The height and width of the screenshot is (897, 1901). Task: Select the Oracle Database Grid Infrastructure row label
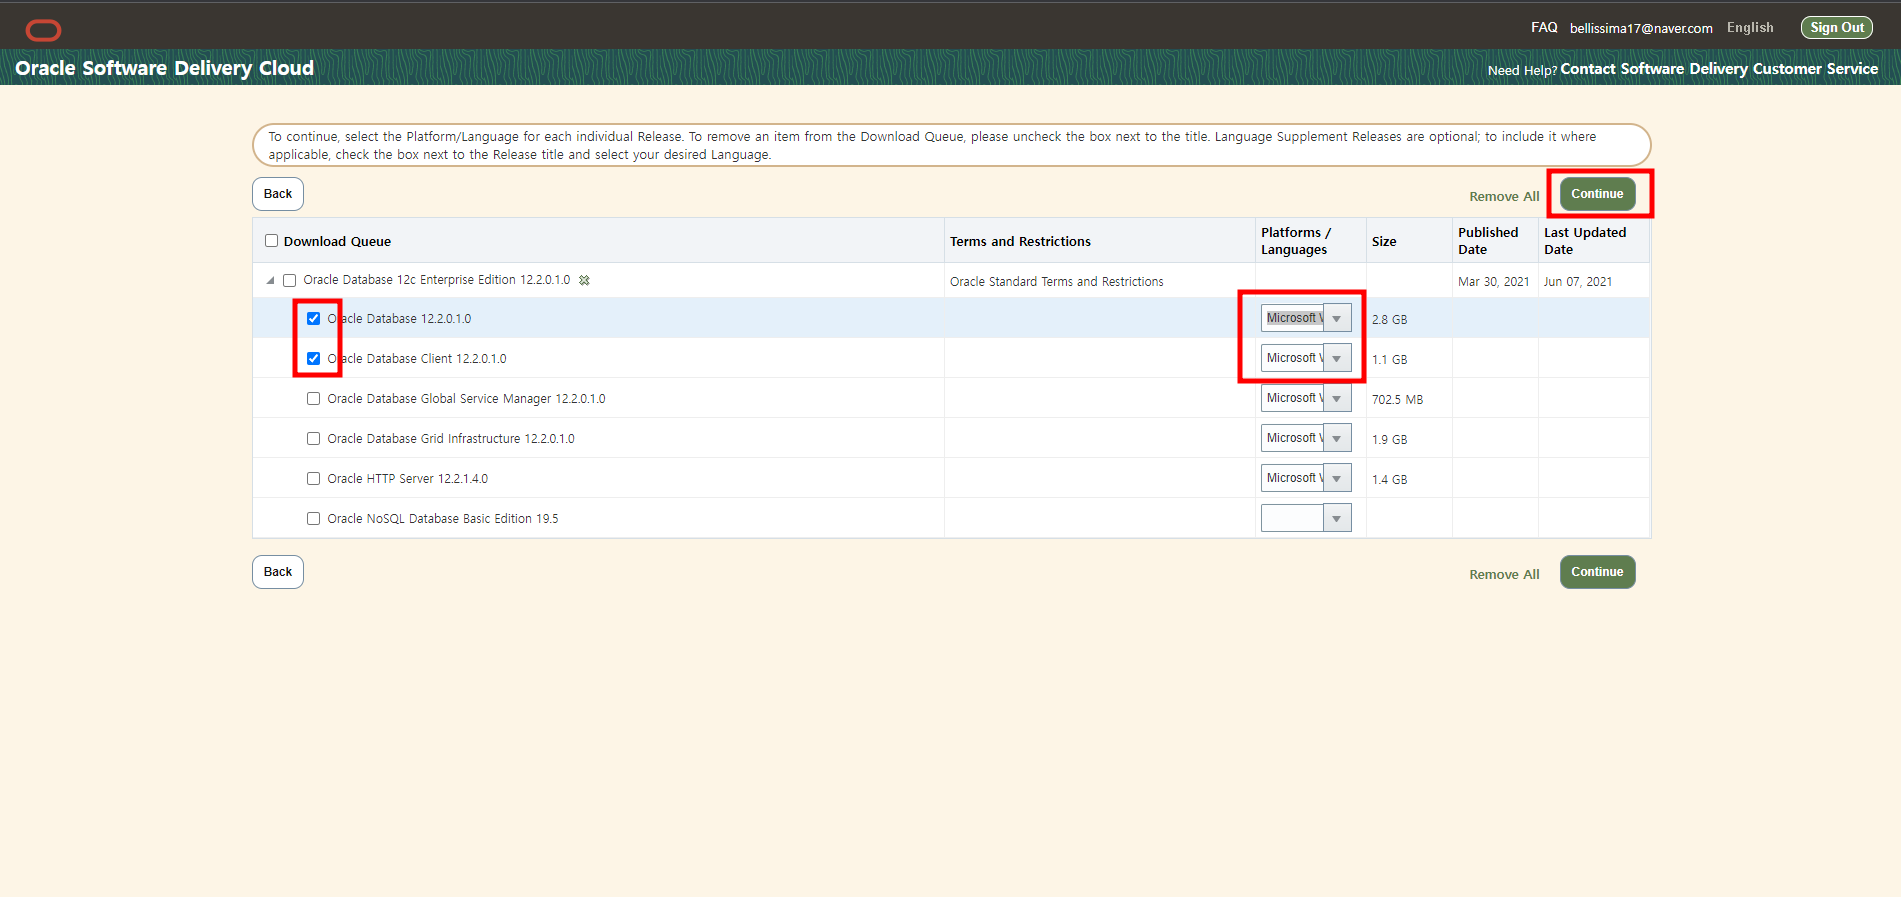point(451,439)
